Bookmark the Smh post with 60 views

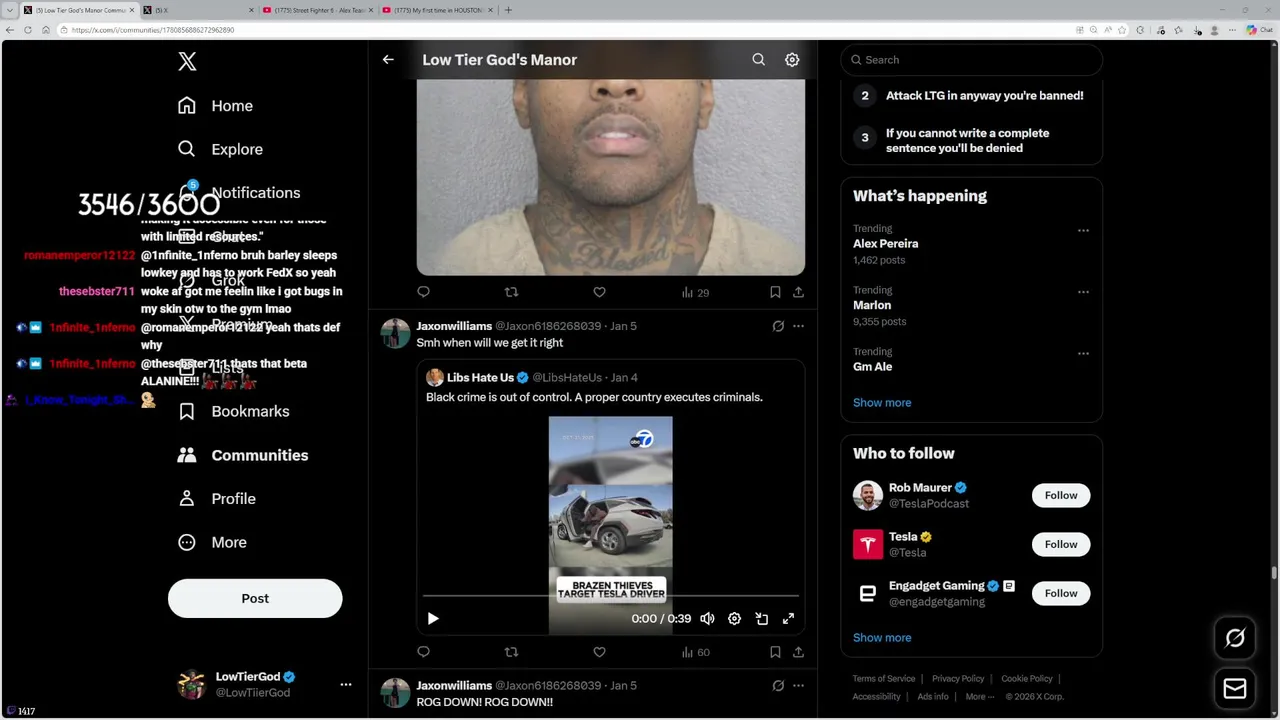[x=775, y=652]
